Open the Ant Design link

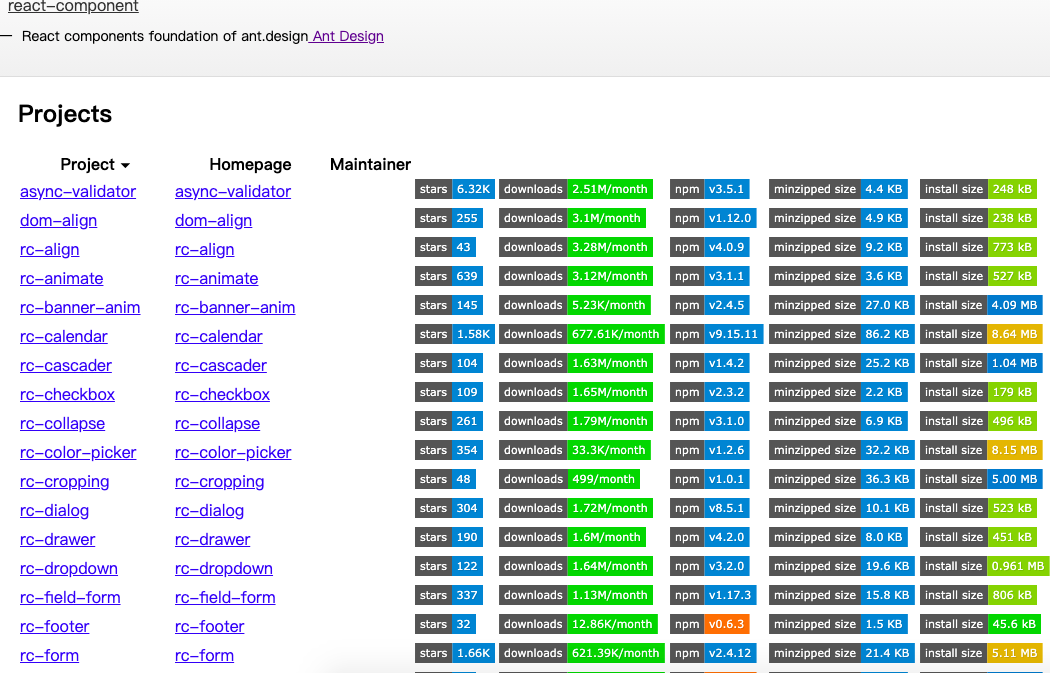347,36
